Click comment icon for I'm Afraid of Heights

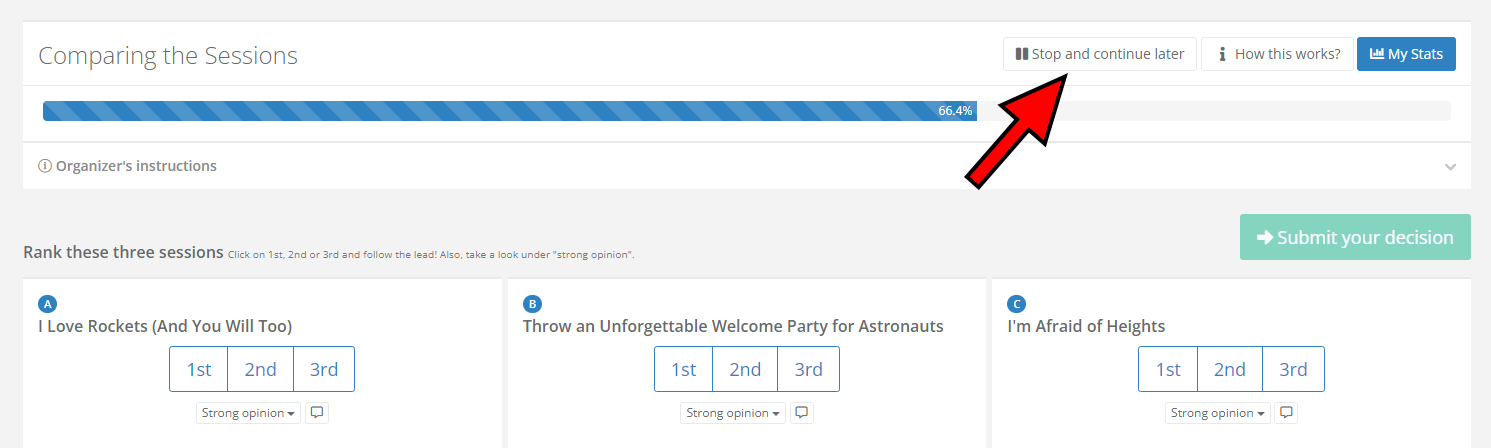[1286, 412]
